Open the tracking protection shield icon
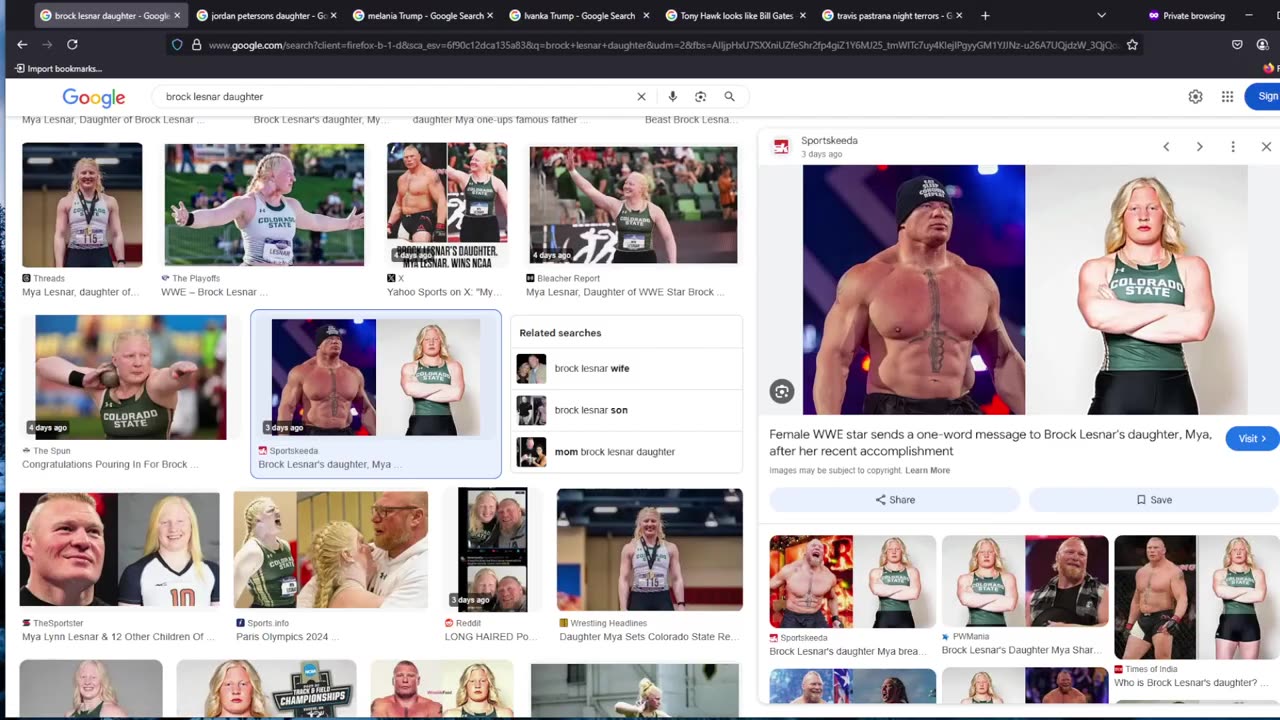Screen dimensions: 1280x720 (x=177, y=44)
